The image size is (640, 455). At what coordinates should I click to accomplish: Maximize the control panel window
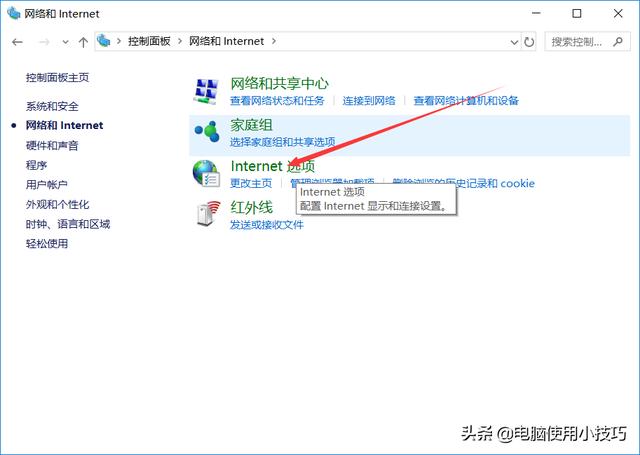click(577, 13)
